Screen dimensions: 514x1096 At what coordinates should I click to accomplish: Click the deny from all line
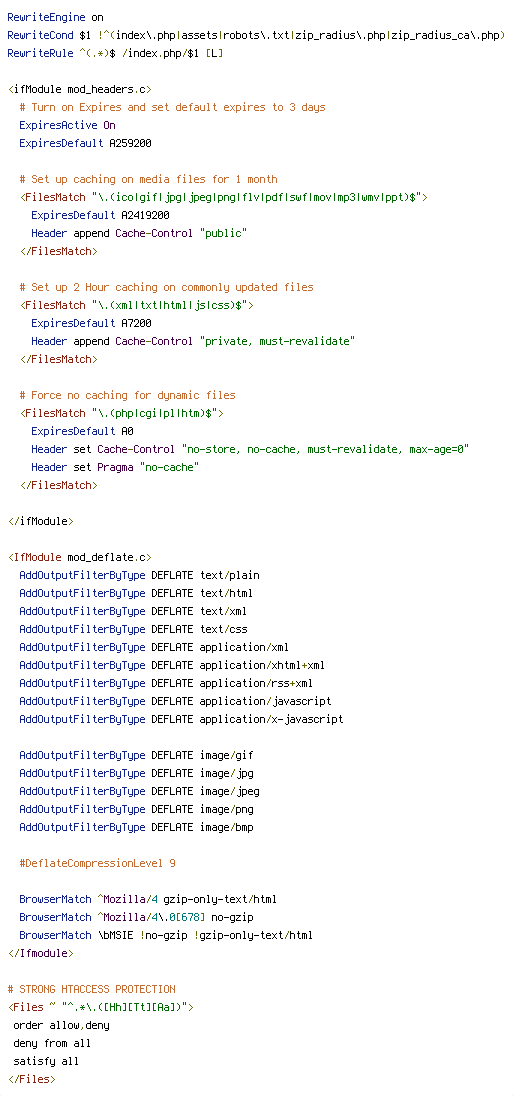(52, 1044)
